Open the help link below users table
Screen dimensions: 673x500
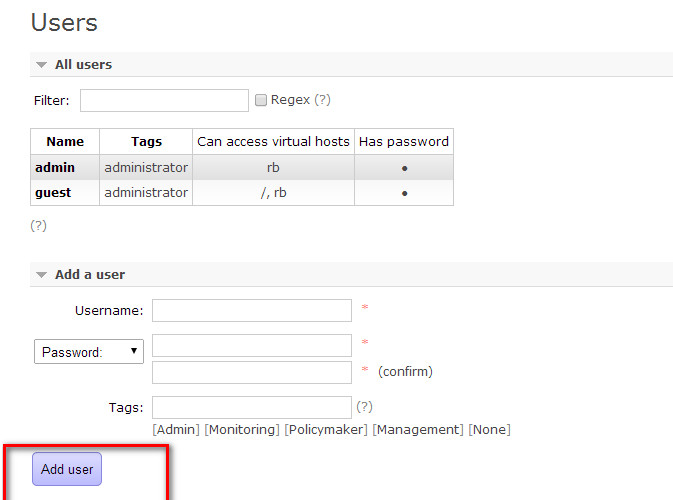pos(38,225)
